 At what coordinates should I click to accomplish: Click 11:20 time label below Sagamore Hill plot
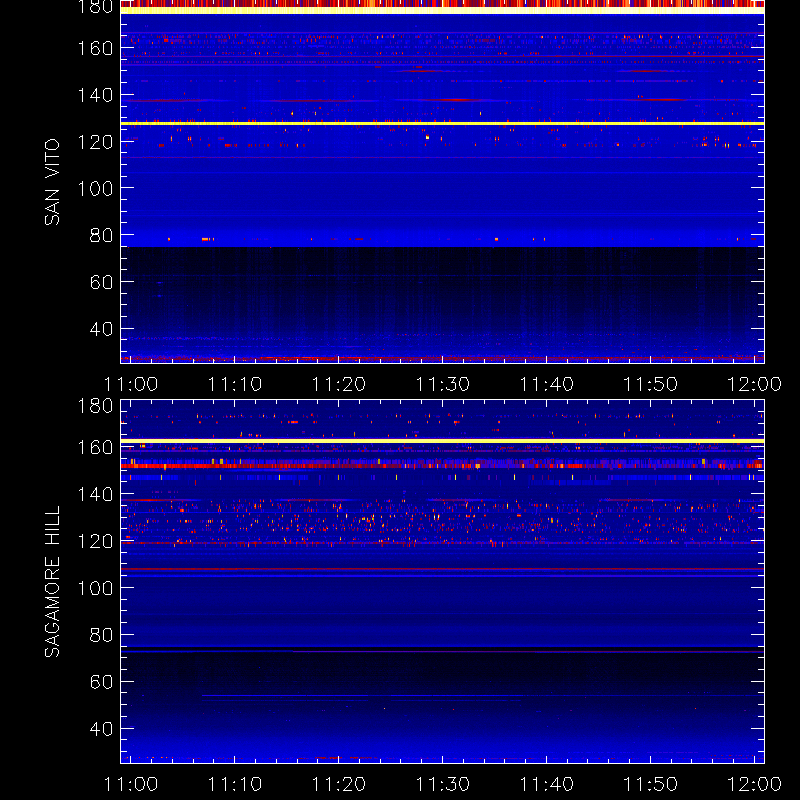point(339,784)
